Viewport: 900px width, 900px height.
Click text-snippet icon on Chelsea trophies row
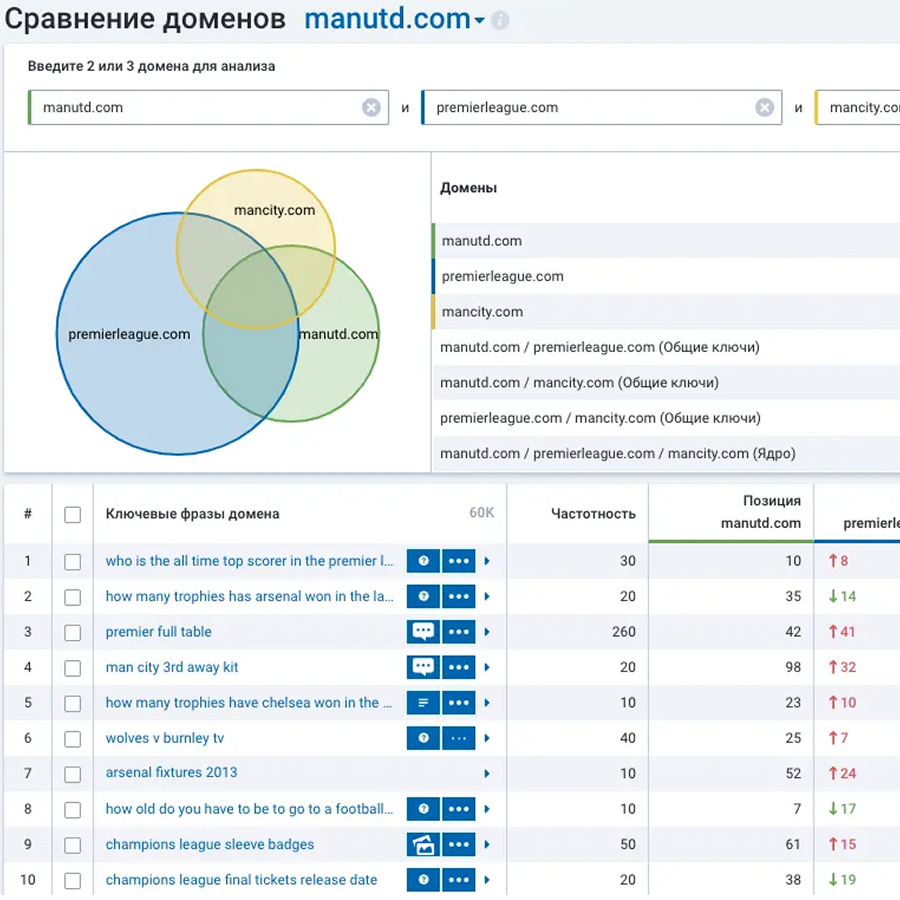coord(423,703)
